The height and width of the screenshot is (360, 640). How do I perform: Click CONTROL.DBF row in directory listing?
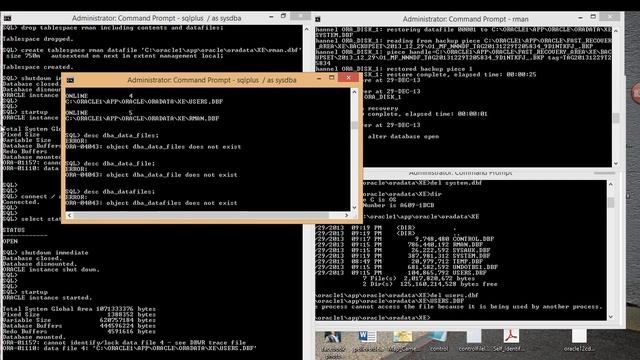(405, 239)
